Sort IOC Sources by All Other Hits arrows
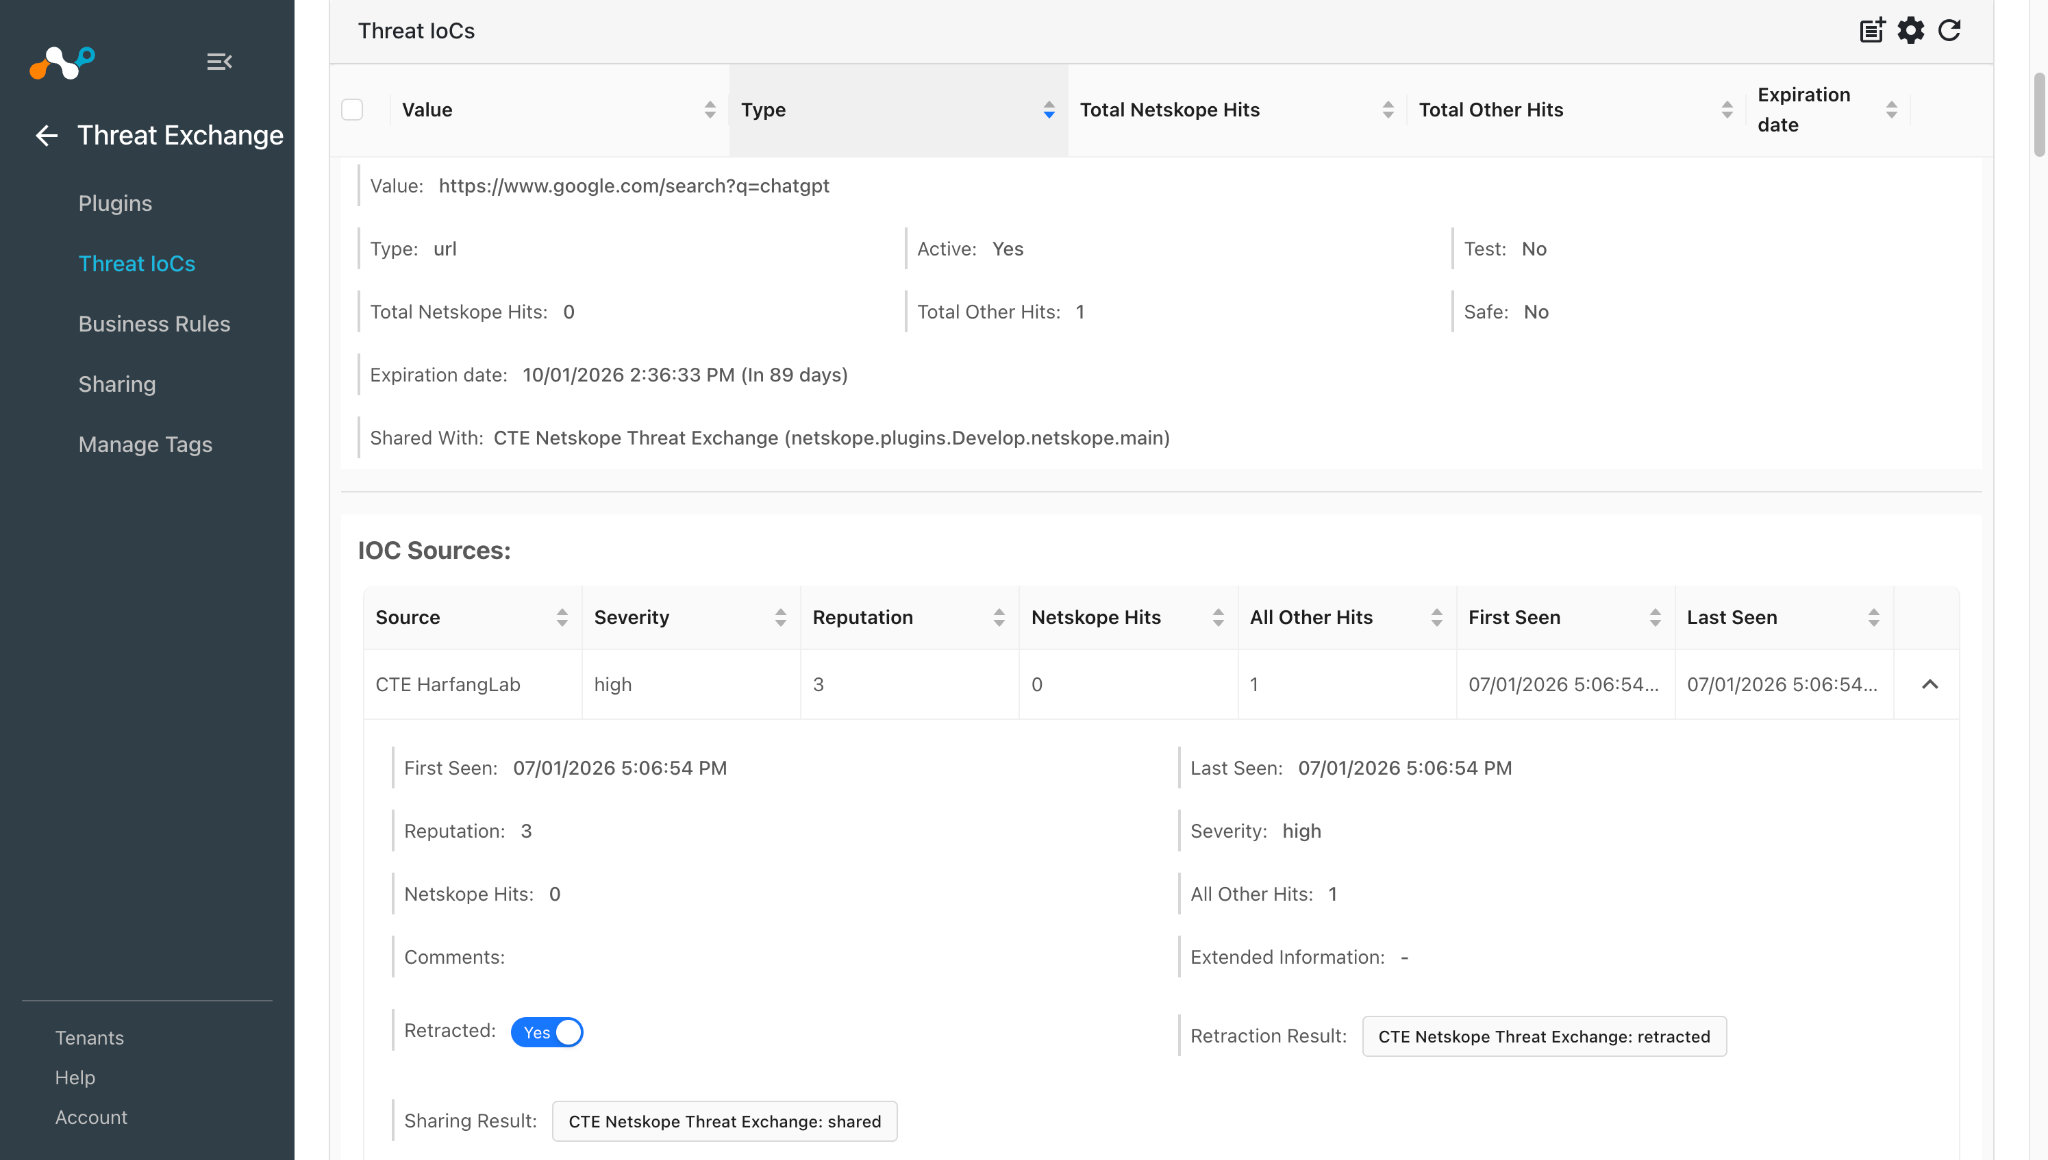Image resolution: width=2048 pixels, height=1160 pixels. point(1437,618)
